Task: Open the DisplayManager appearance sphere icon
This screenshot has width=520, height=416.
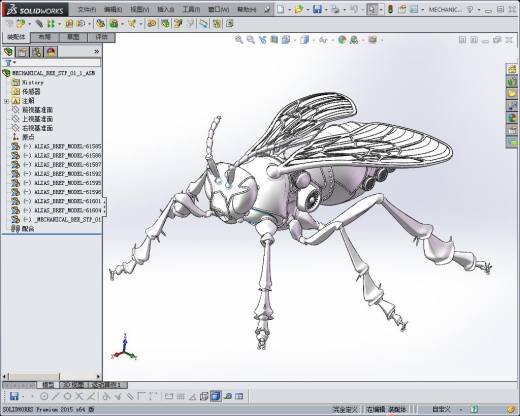Action: pos(51,52)
